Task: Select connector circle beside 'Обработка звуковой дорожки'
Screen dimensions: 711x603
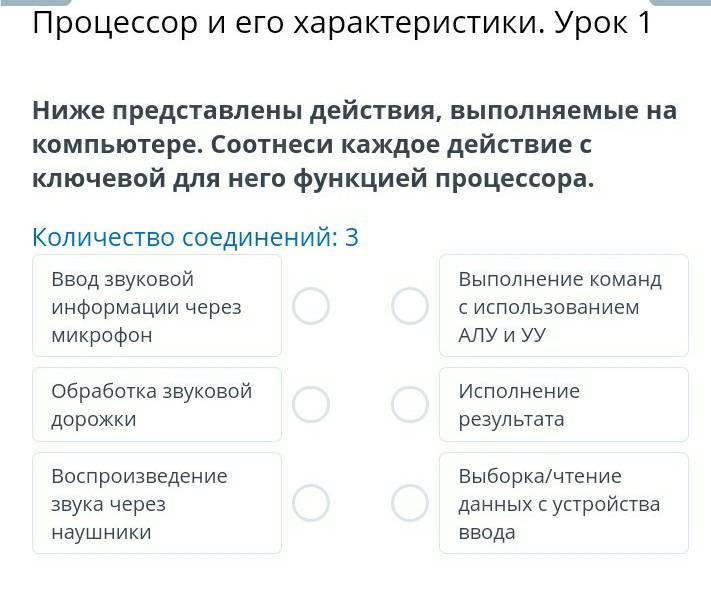Action: (311, 404)
